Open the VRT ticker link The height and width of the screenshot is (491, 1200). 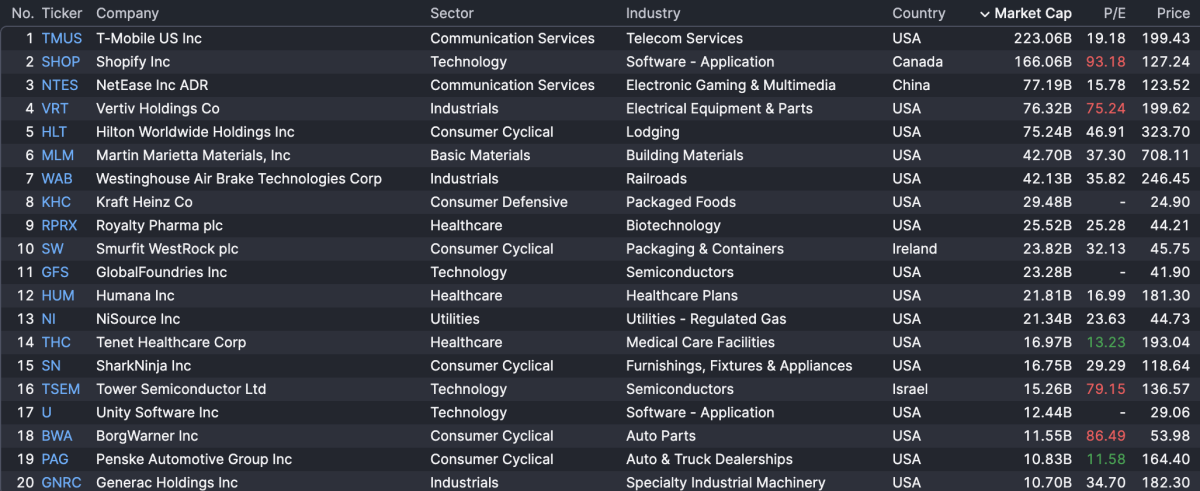(55, 108)
